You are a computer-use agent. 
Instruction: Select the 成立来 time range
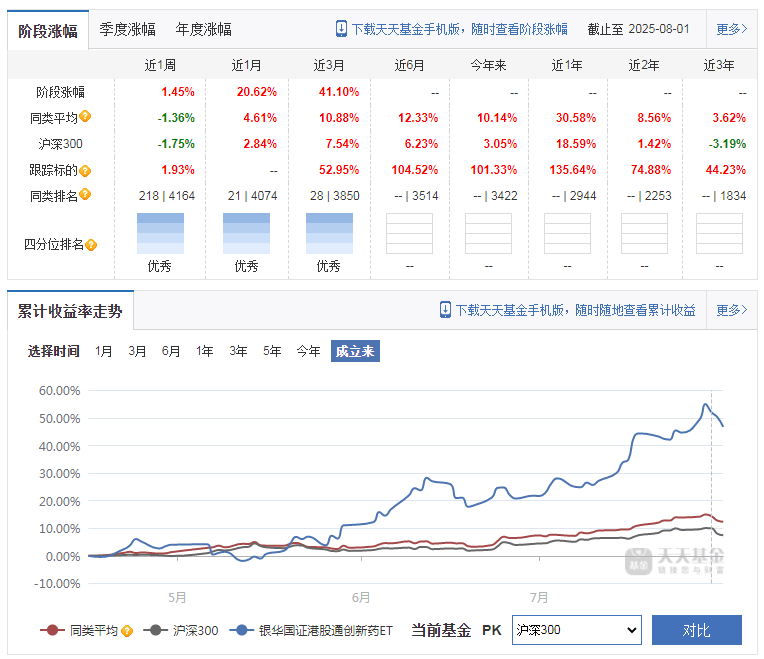pyautogui.click(x=355, y=351)
